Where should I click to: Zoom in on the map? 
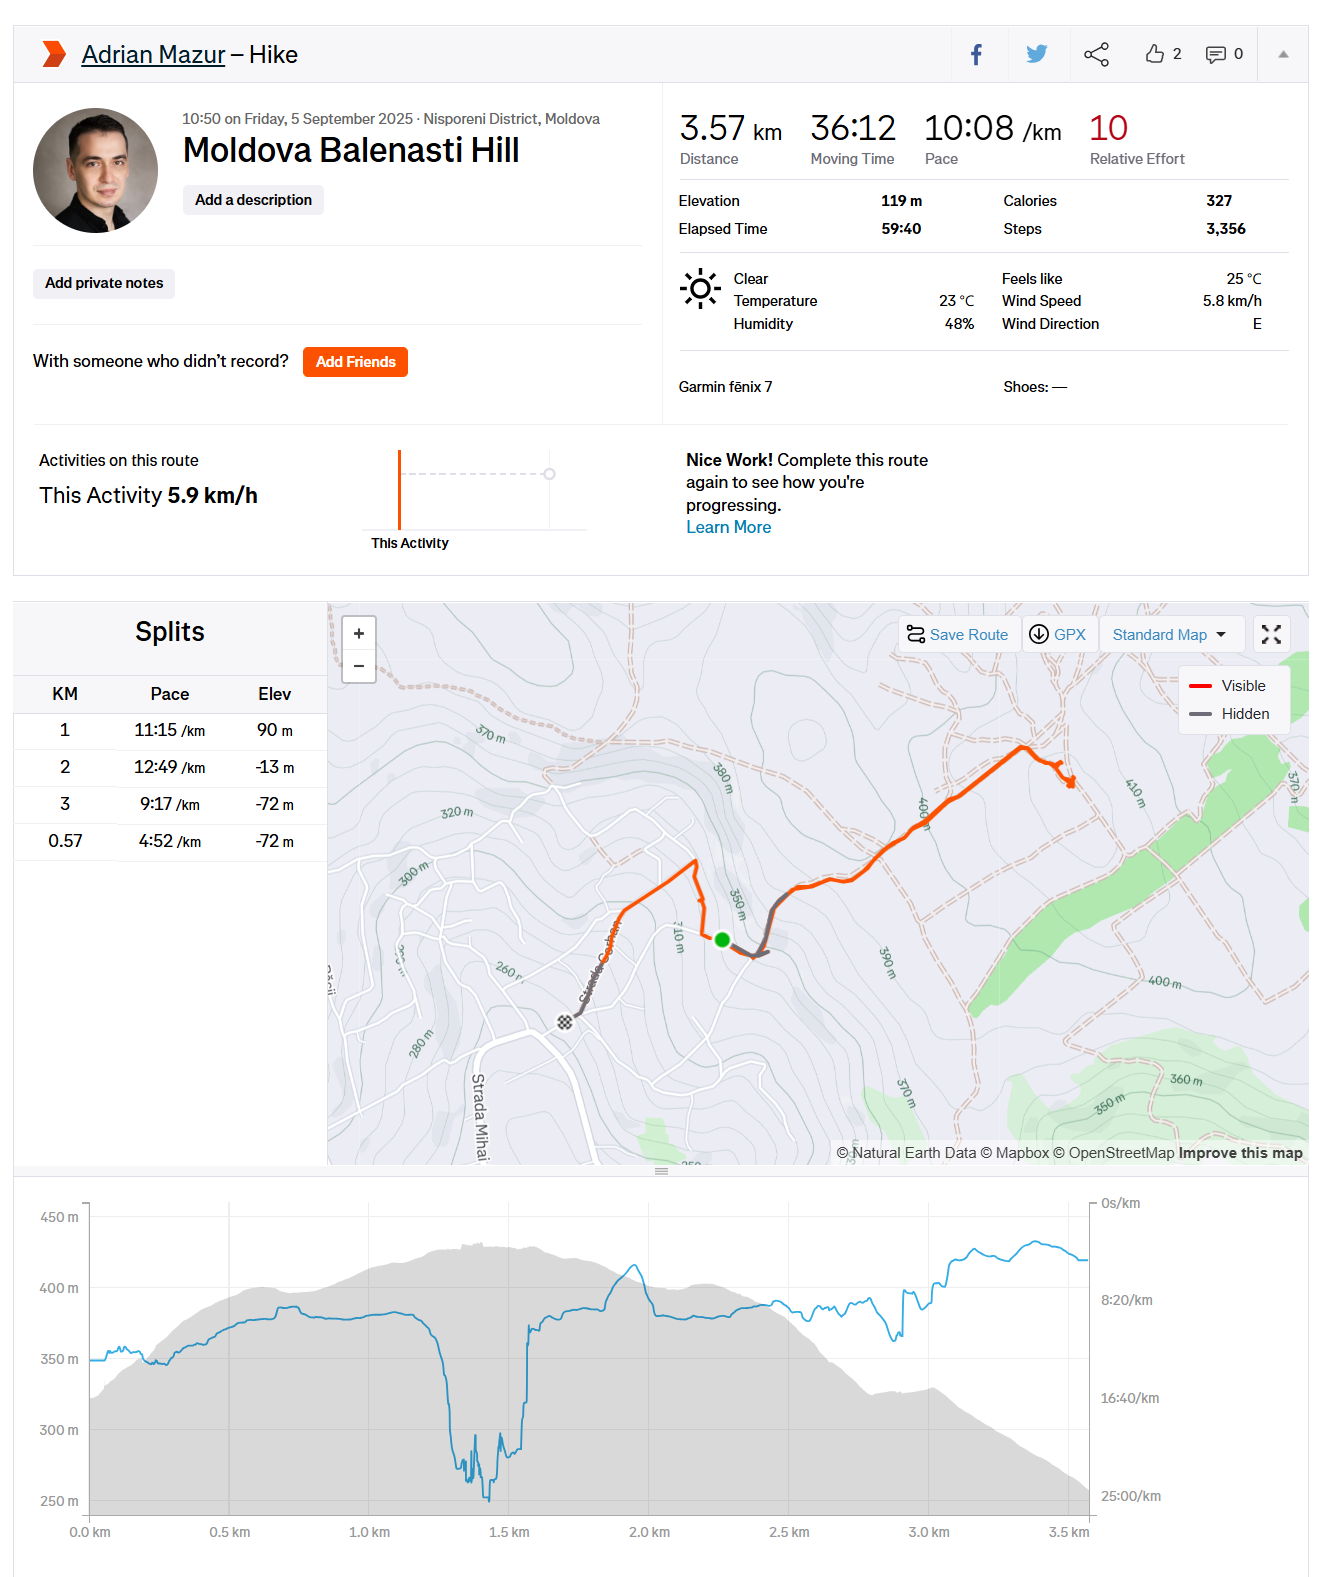coord(359,633)
